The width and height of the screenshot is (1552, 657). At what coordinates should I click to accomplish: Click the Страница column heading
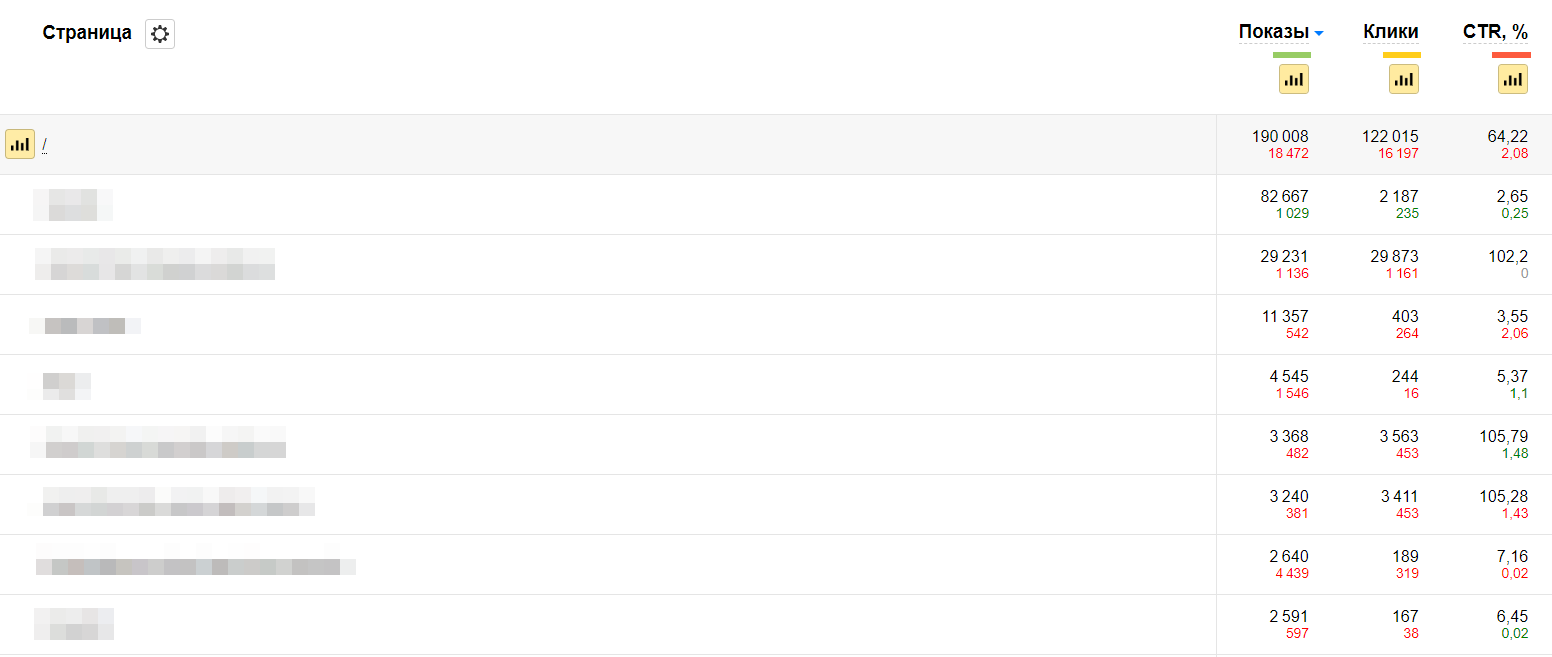tap(87, 33)
